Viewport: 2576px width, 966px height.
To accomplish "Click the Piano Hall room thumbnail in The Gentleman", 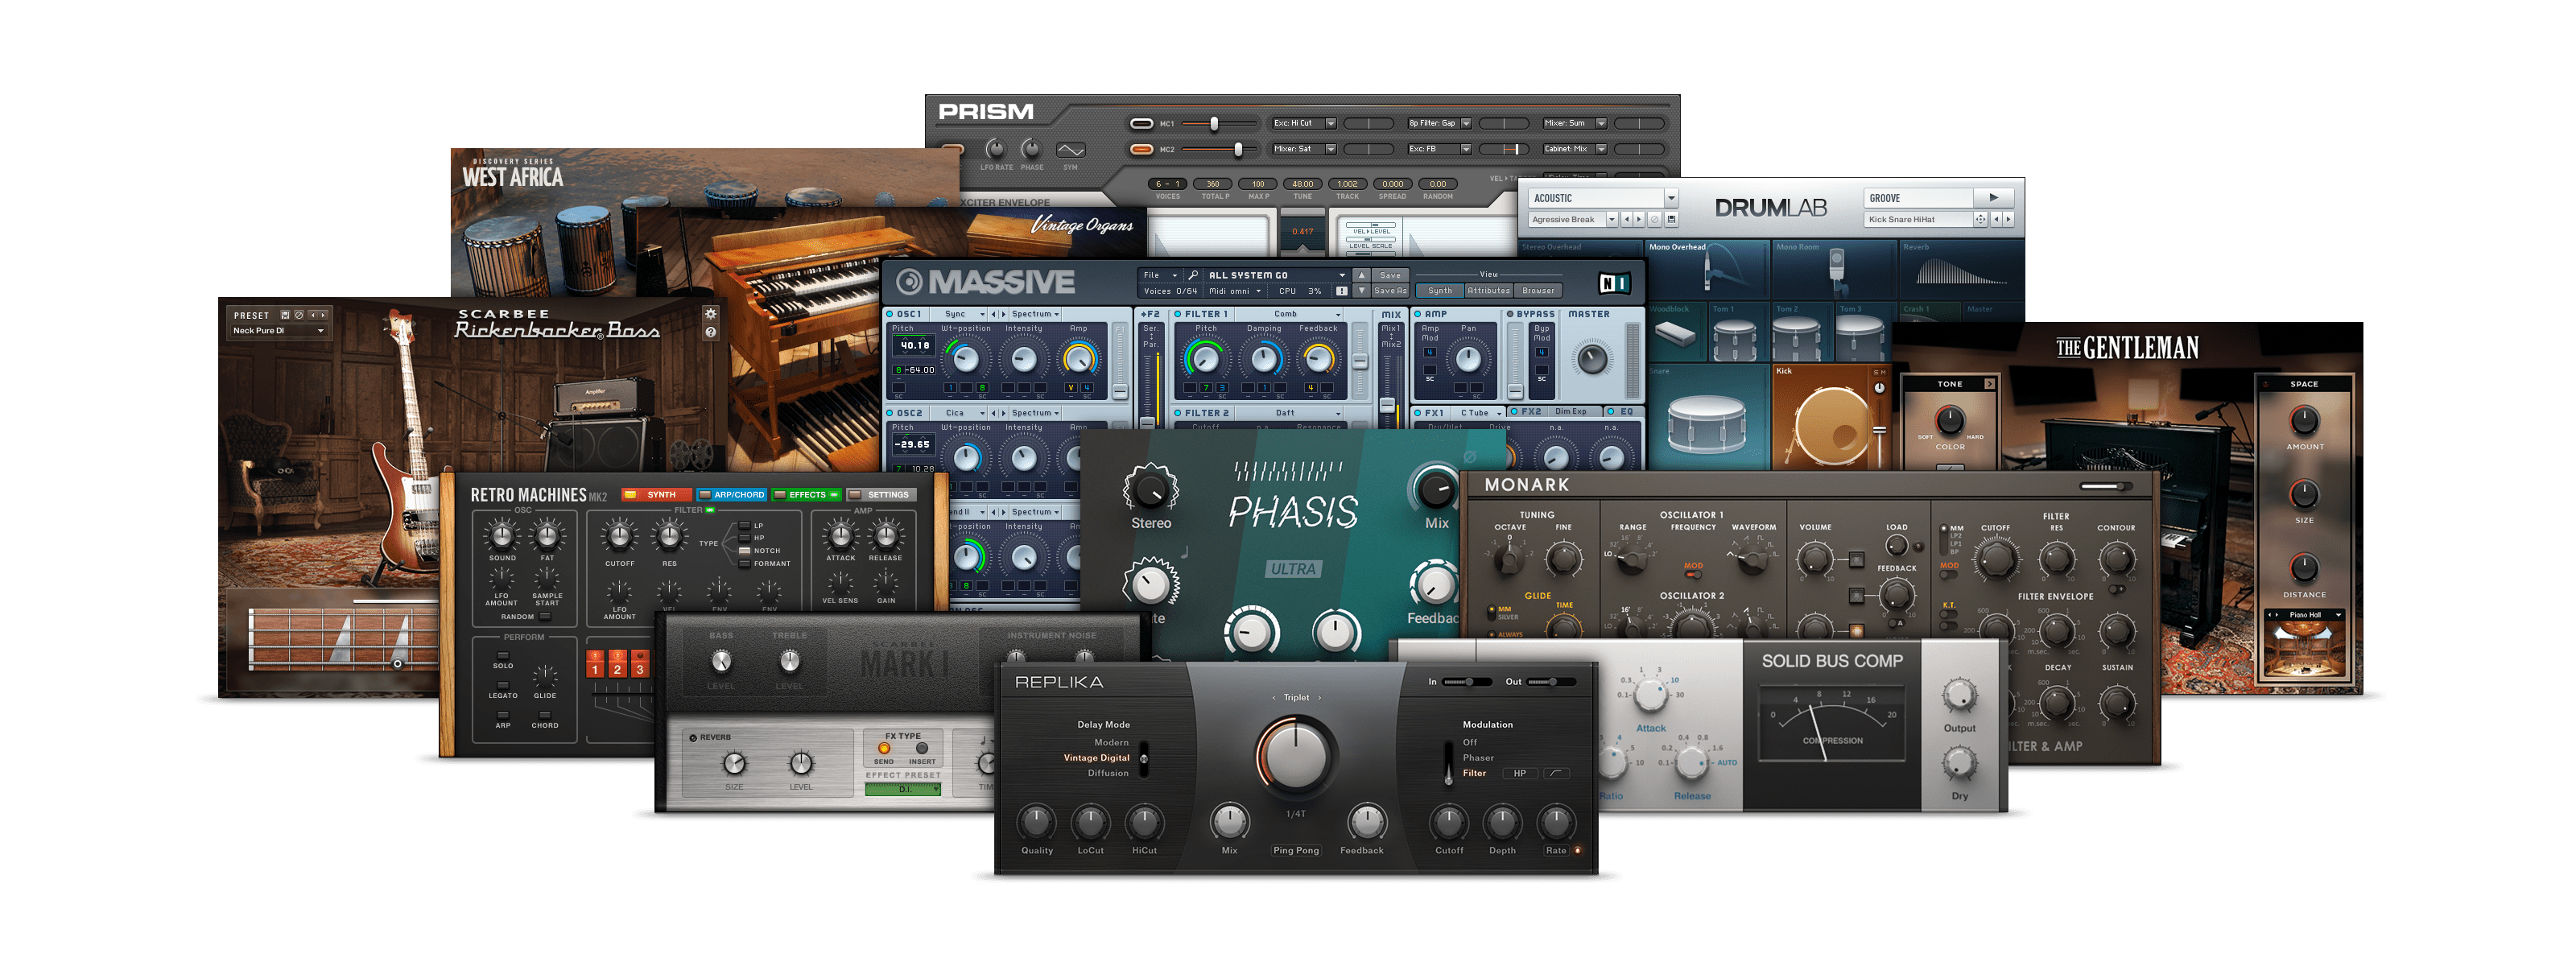I will tap(2304, 649).
